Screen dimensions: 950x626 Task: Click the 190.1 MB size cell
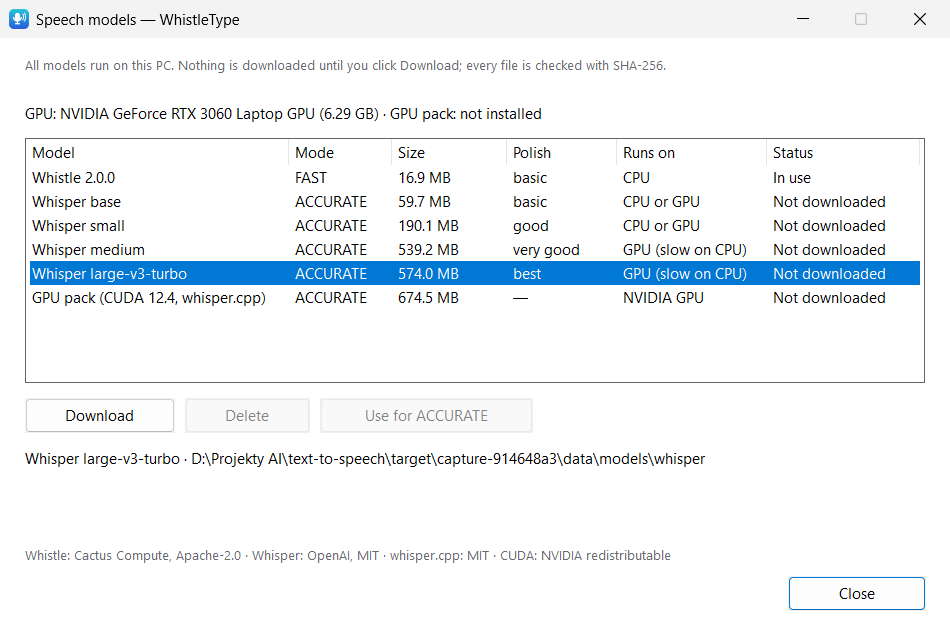tap(428, 226)
